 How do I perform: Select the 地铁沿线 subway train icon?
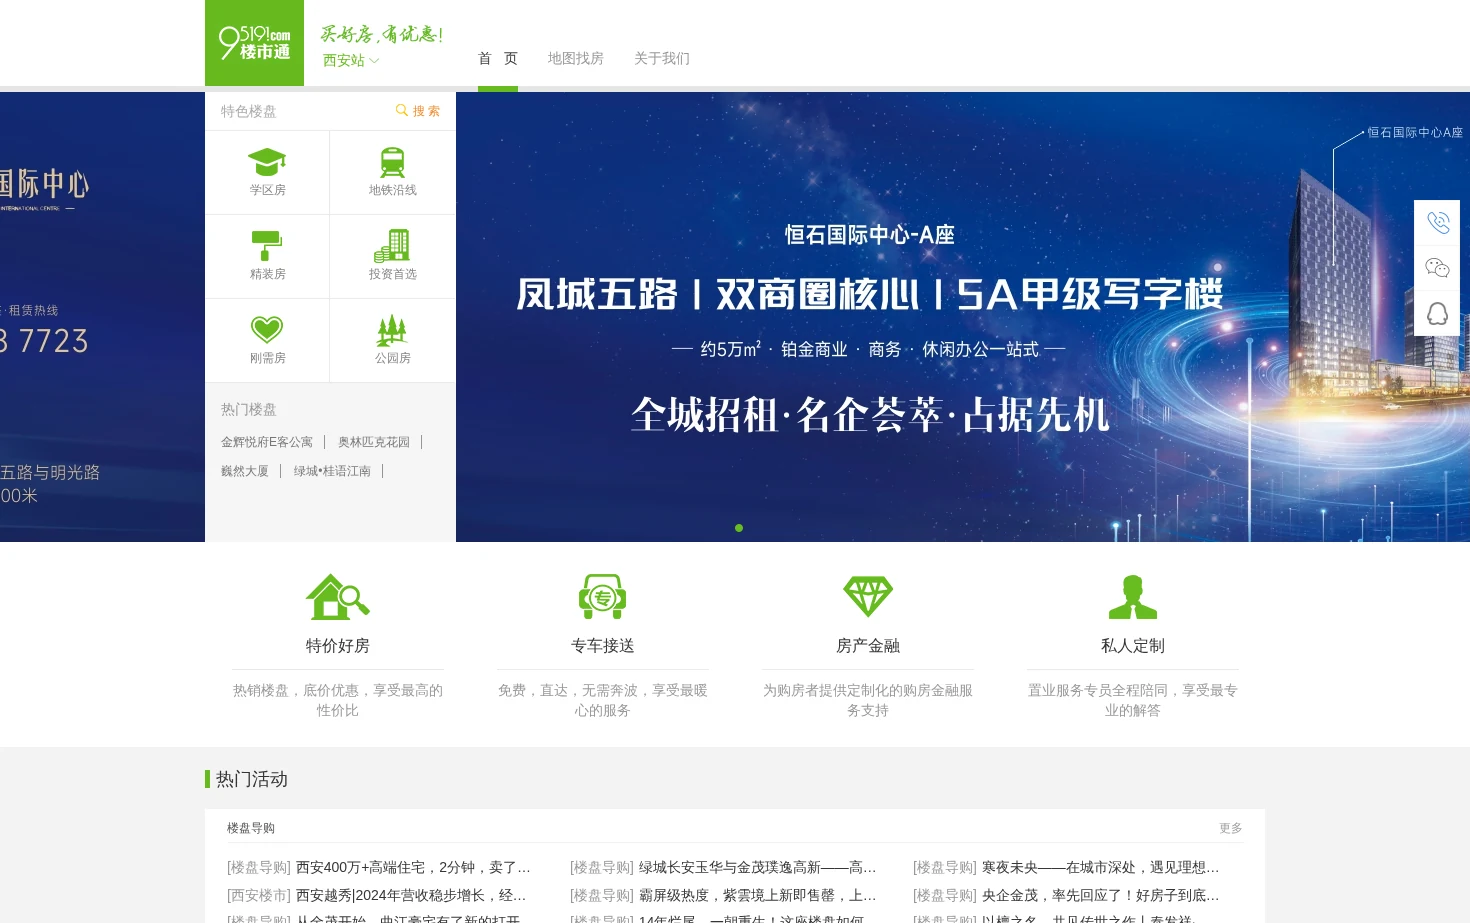(392, 162)
